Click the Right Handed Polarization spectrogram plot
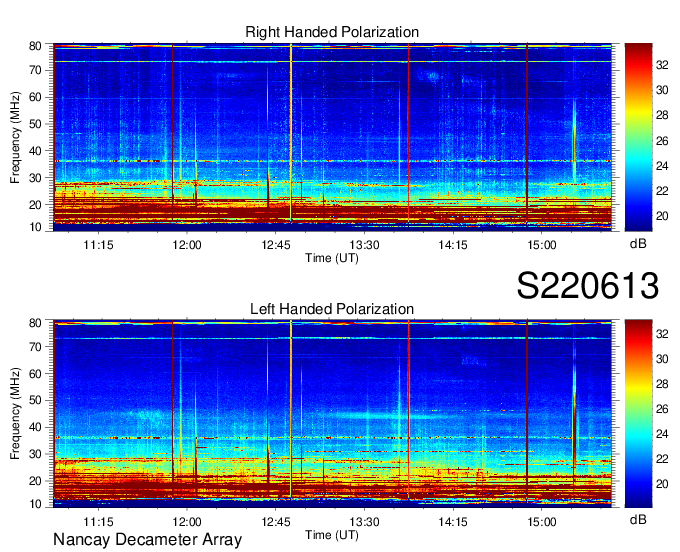 (332, 137)
